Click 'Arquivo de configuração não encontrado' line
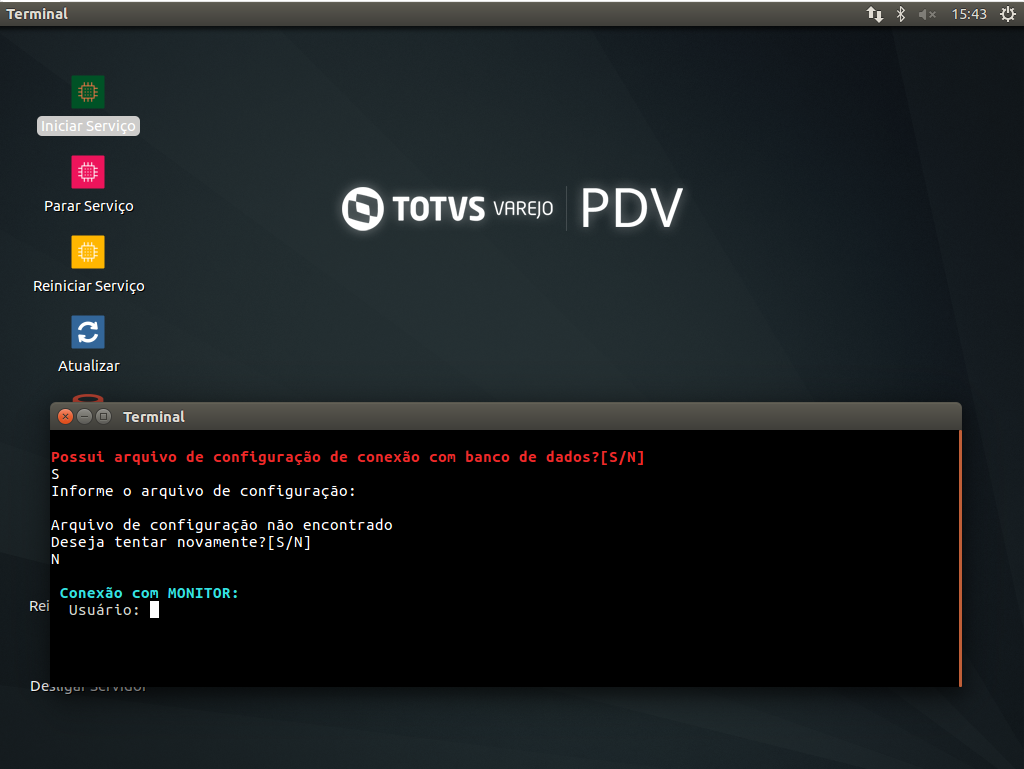Image resolution: width=1024 pixels, height=769 pixels. coord(221,525)
